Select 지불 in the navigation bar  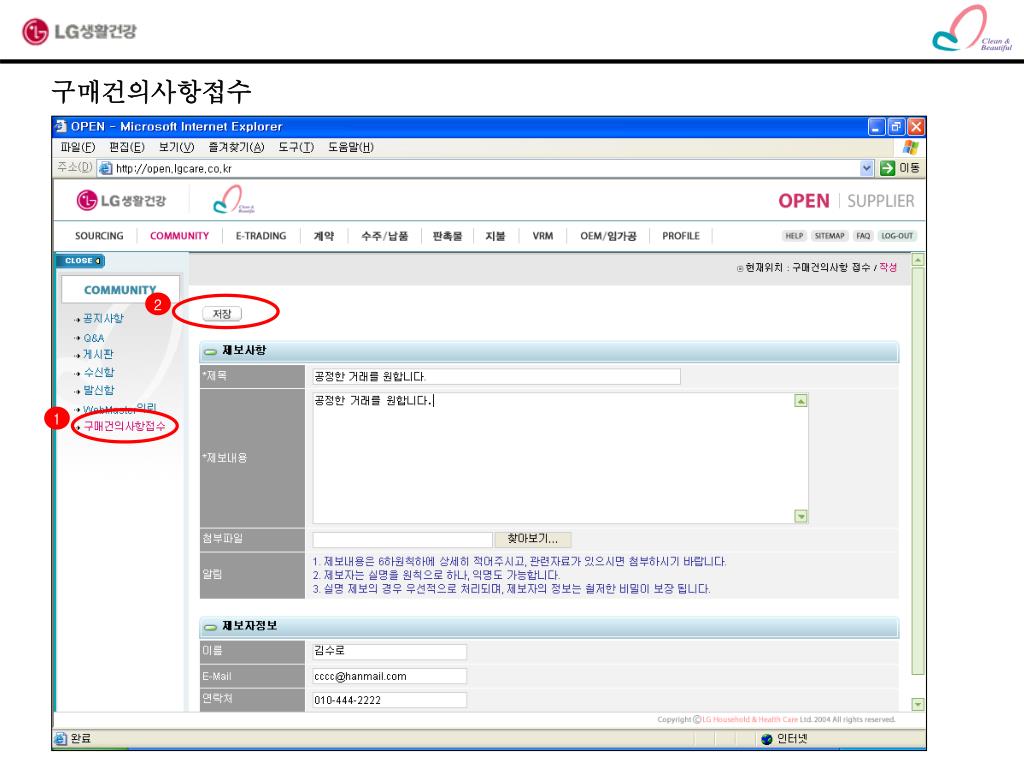click(x=495, y=236)
